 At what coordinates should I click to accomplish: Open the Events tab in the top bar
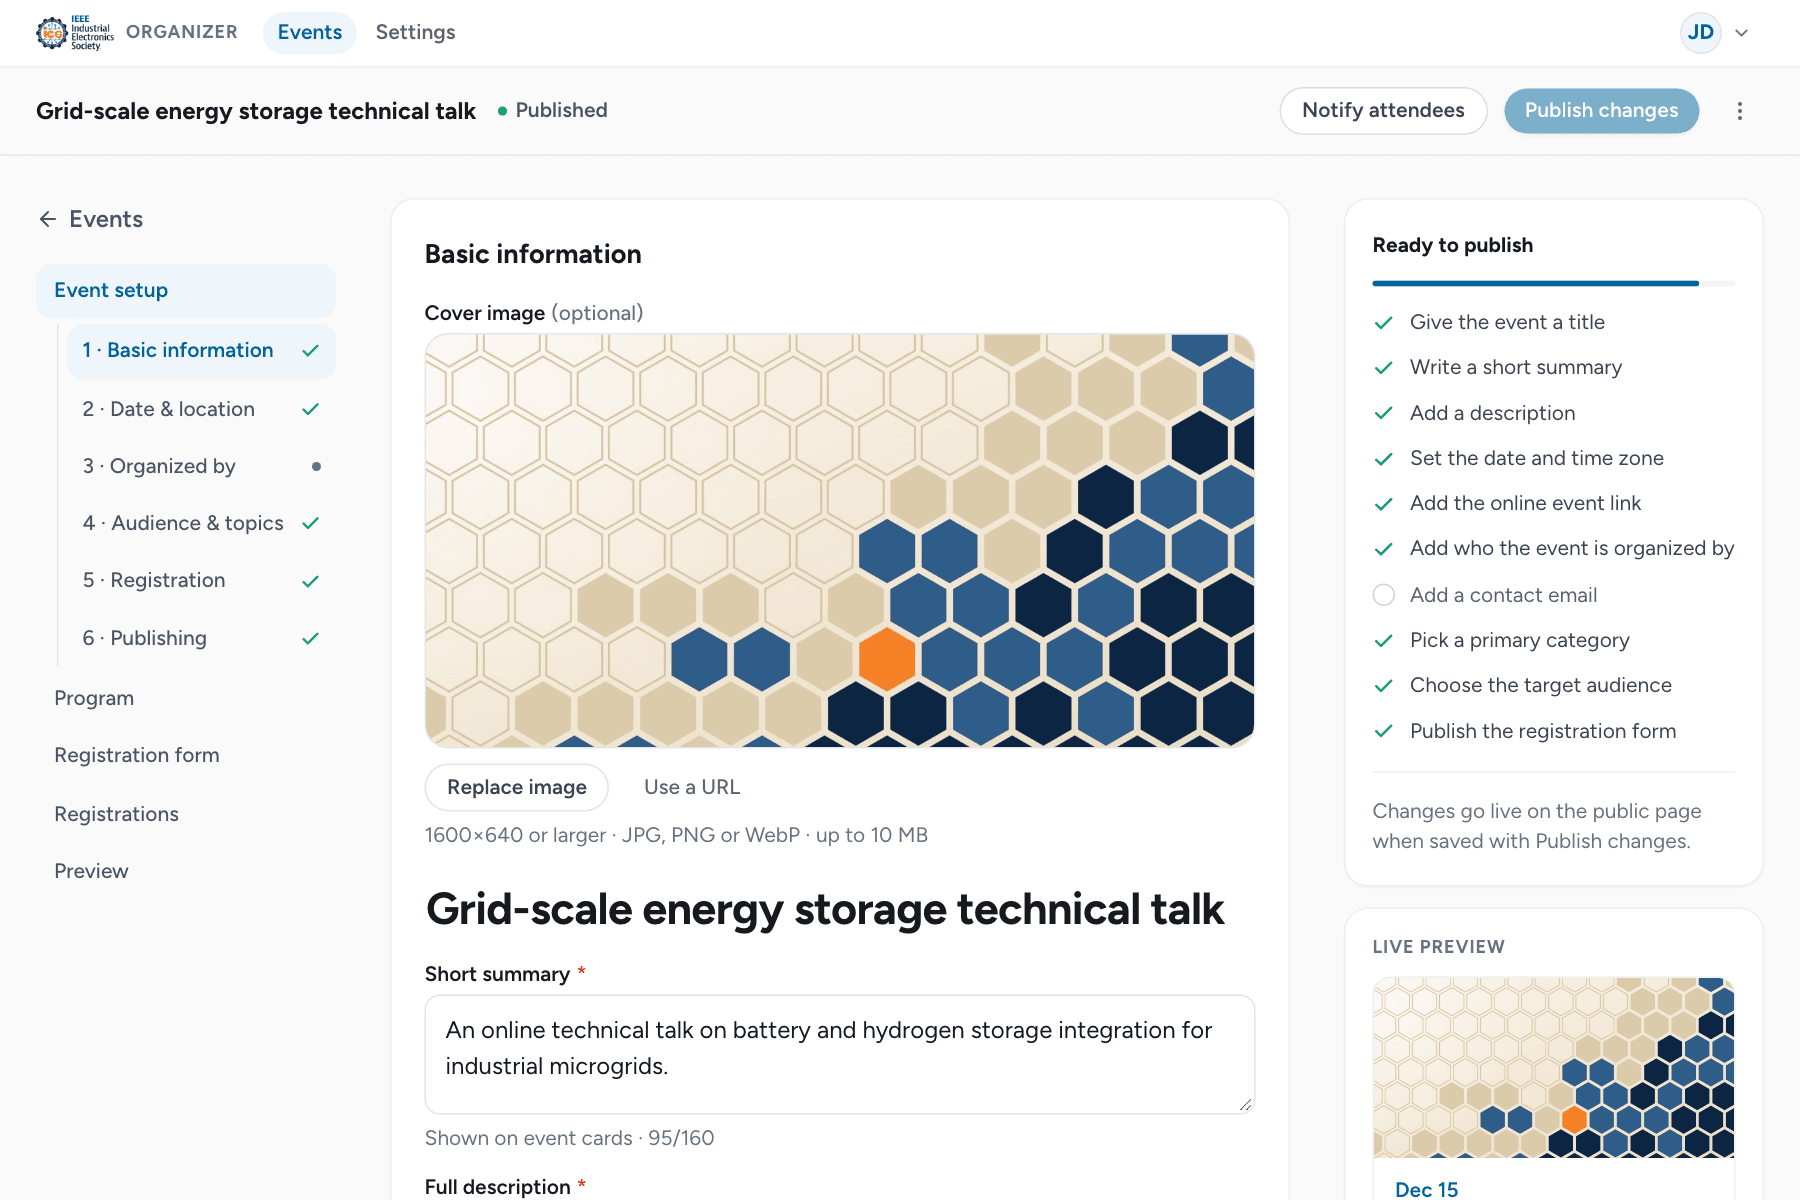310,32
